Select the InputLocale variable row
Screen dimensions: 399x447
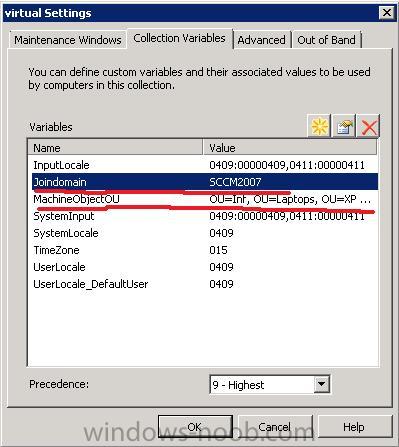click(205, 165)
